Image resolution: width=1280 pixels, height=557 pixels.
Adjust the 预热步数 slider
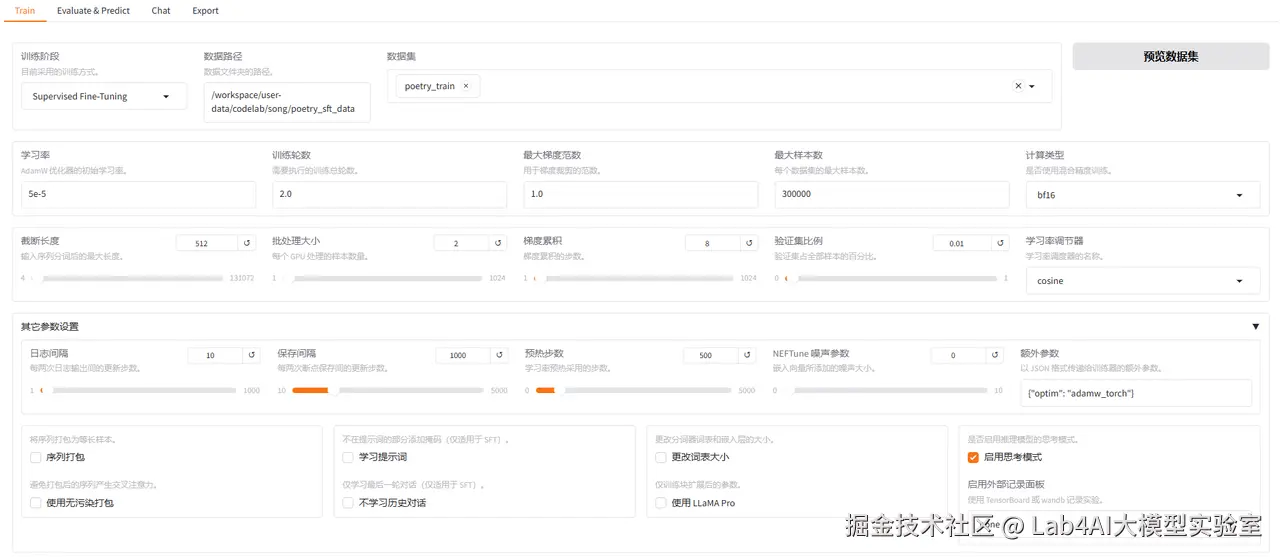click(634, 390)
